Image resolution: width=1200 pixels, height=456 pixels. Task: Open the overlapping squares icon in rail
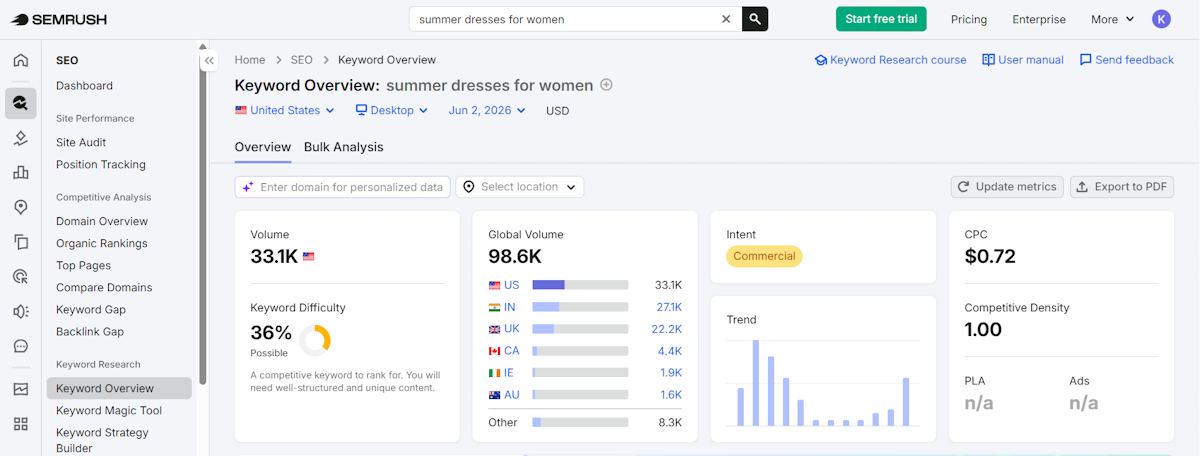pyautogui.click(x=20, y=241)
